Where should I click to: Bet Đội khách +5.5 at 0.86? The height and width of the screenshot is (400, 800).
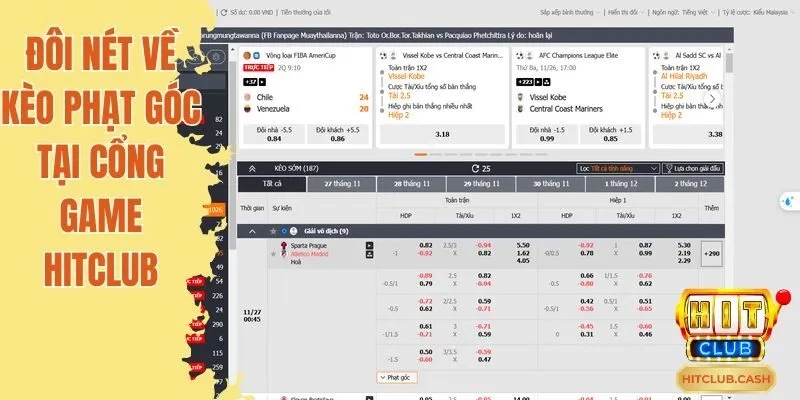(337, 134)
